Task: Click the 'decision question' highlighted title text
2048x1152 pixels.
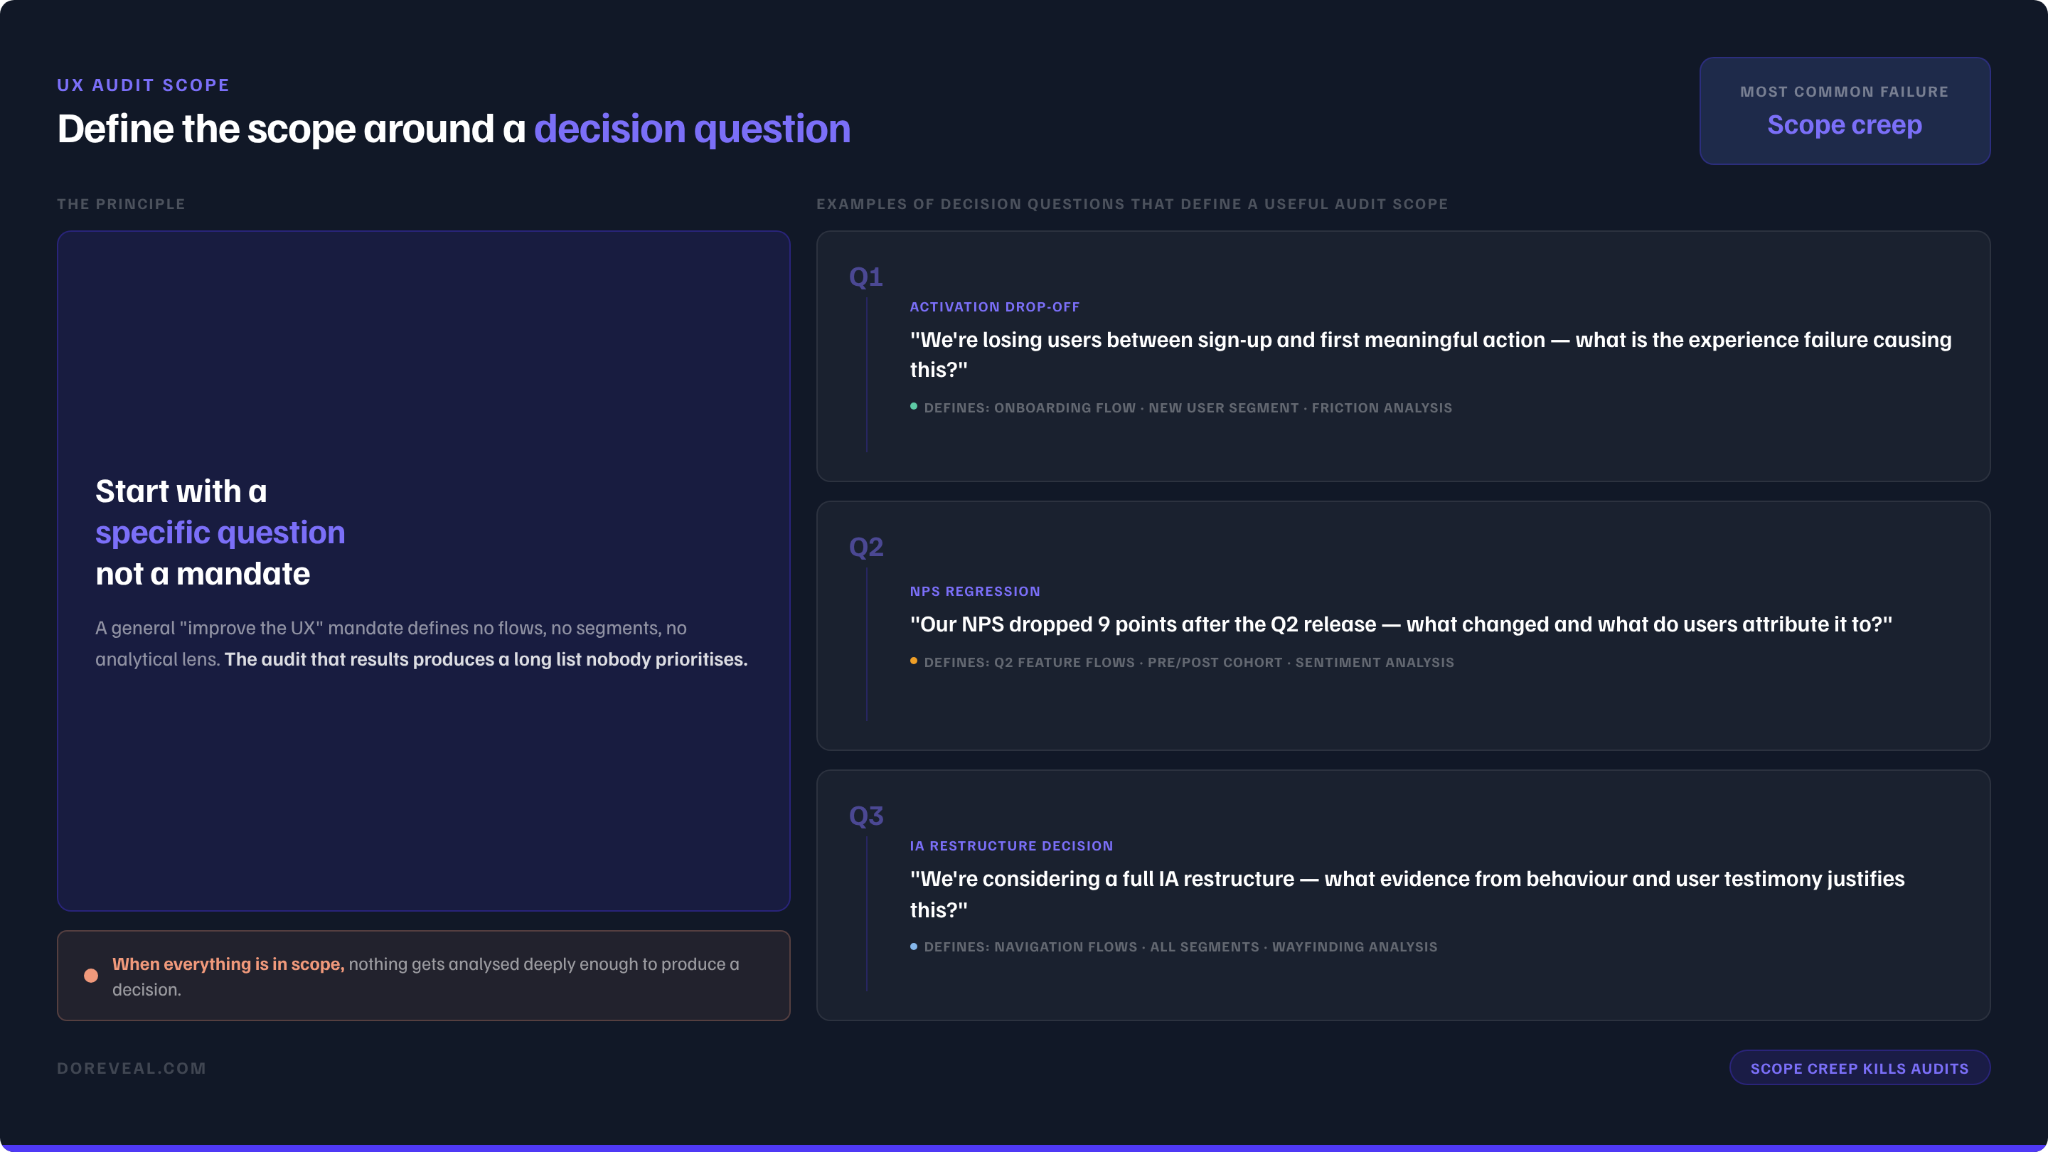Action: pos(692,129)
